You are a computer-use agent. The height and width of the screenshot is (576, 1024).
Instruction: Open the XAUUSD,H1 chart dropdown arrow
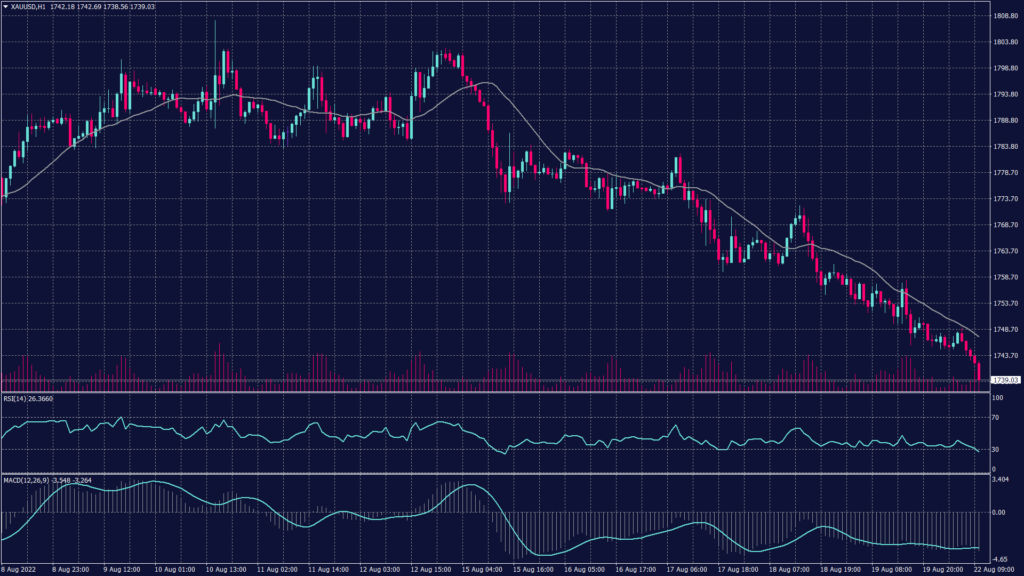click(8, 6)
